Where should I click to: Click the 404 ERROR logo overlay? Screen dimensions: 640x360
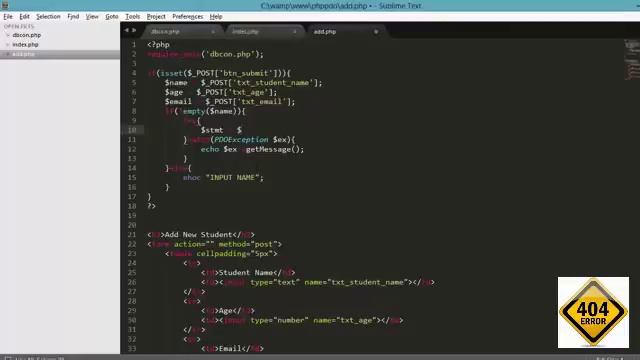tap(593, 312)
